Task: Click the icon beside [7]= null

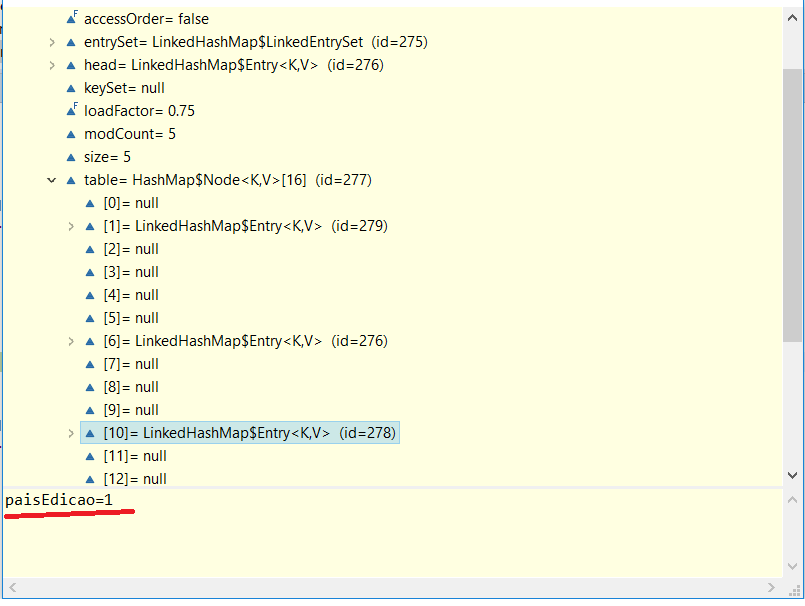Action: 90,365
